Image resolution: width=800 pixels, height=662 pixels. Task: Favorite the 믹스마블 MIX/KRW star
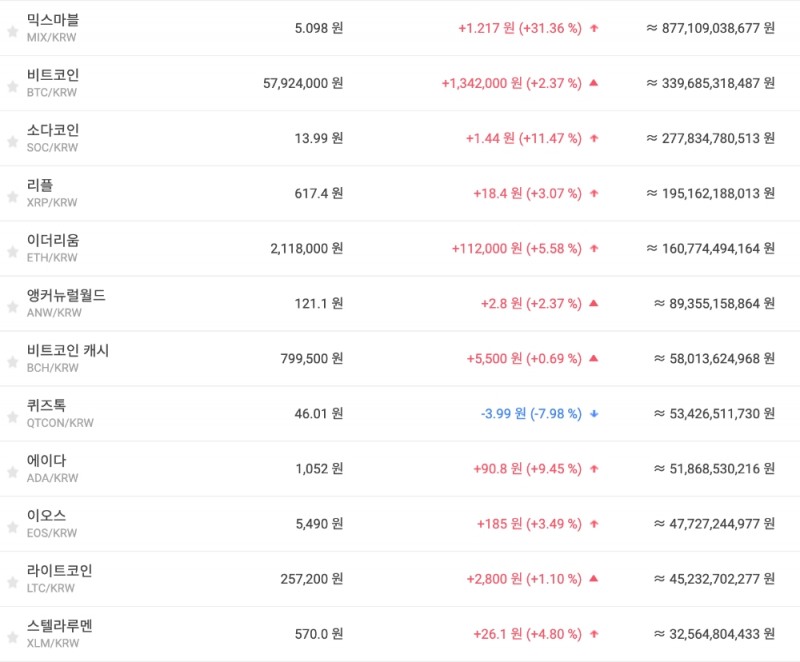click(x=13, y=32)
